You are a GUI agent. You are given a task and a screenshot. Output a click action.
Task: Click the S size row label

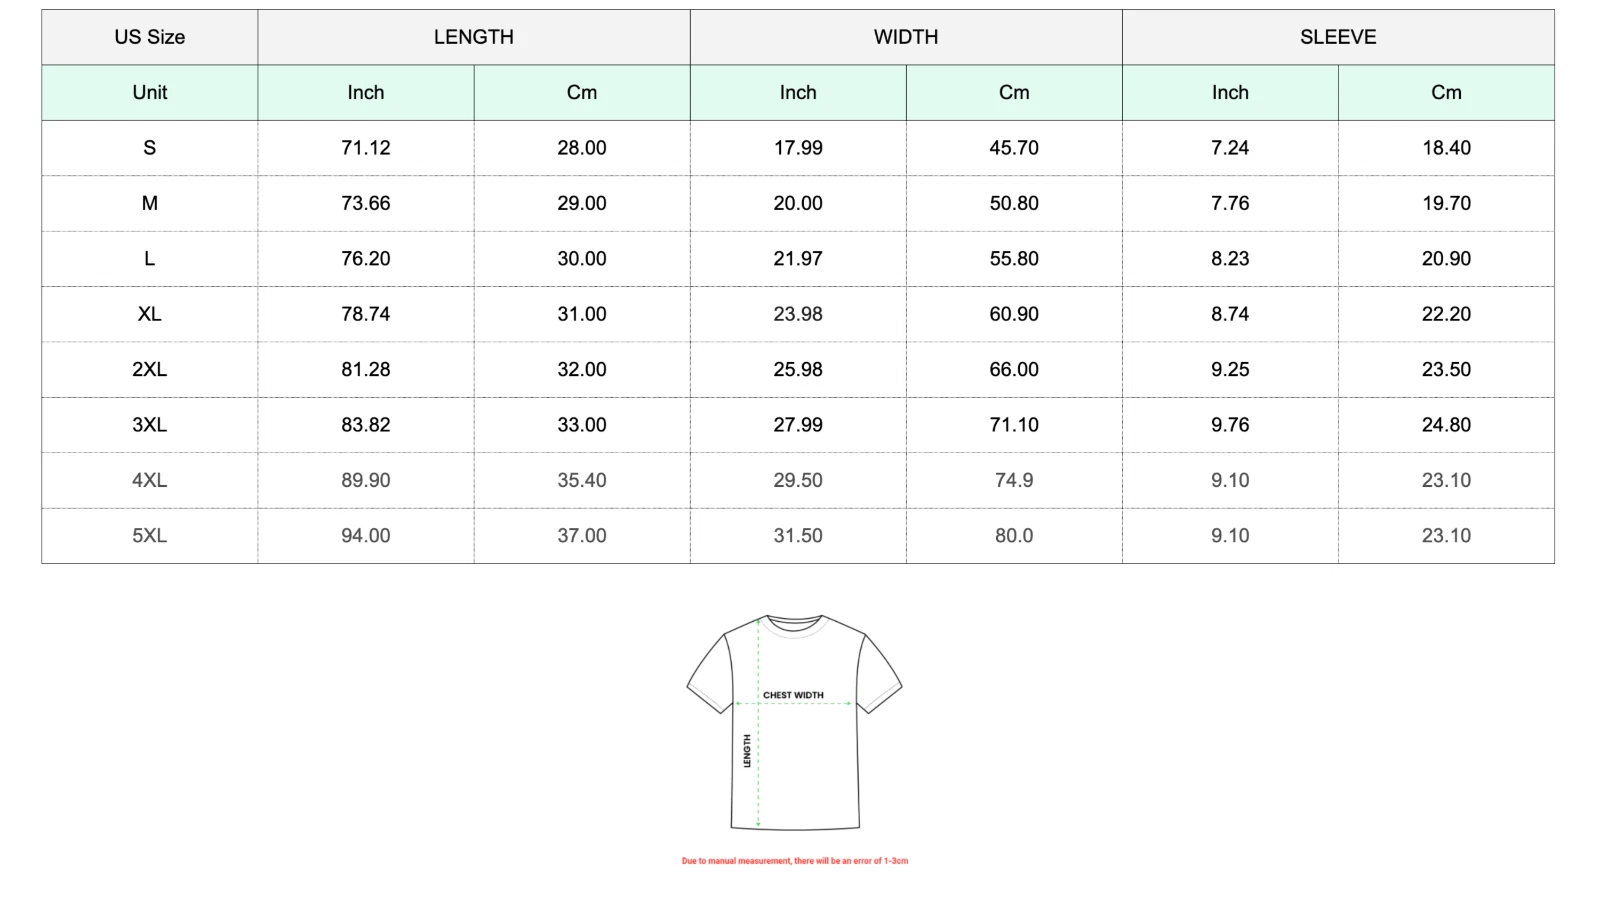(x=150, y=148)
